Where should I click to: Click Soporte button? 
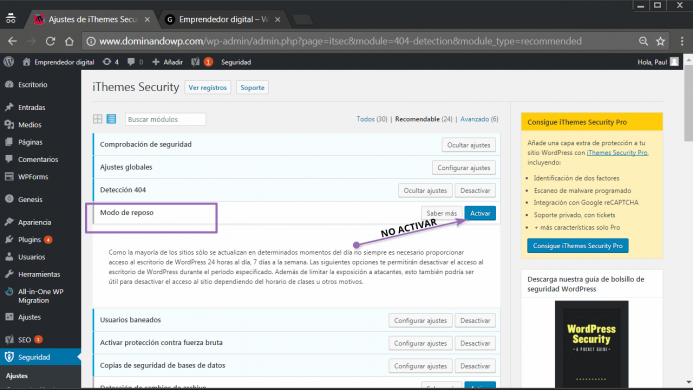point(252,88)
